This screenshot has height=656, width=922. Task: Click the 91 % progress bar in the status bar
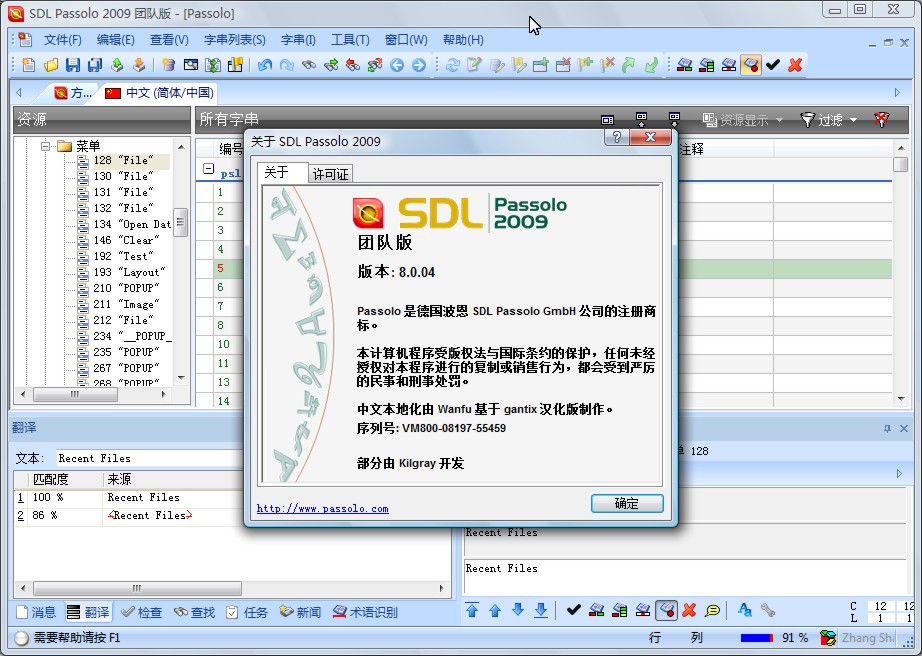click(757, 638)
